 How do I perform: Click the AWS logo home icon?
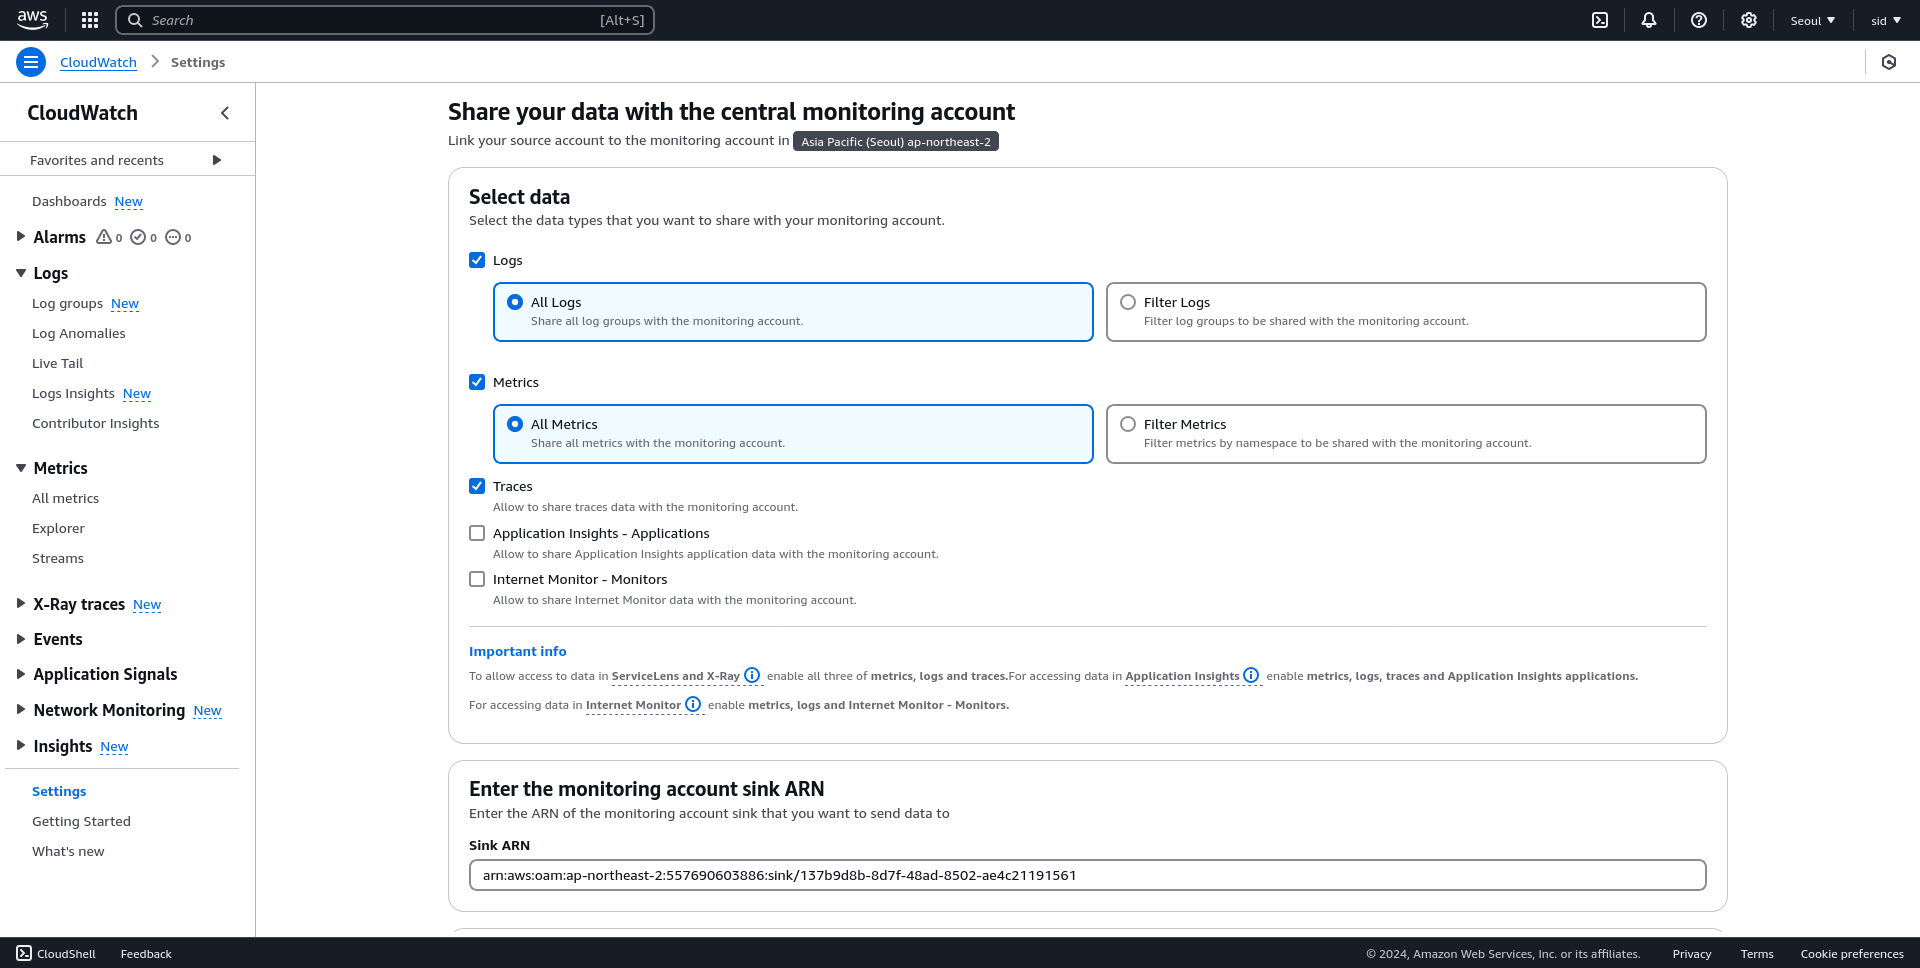pos(32,20)
